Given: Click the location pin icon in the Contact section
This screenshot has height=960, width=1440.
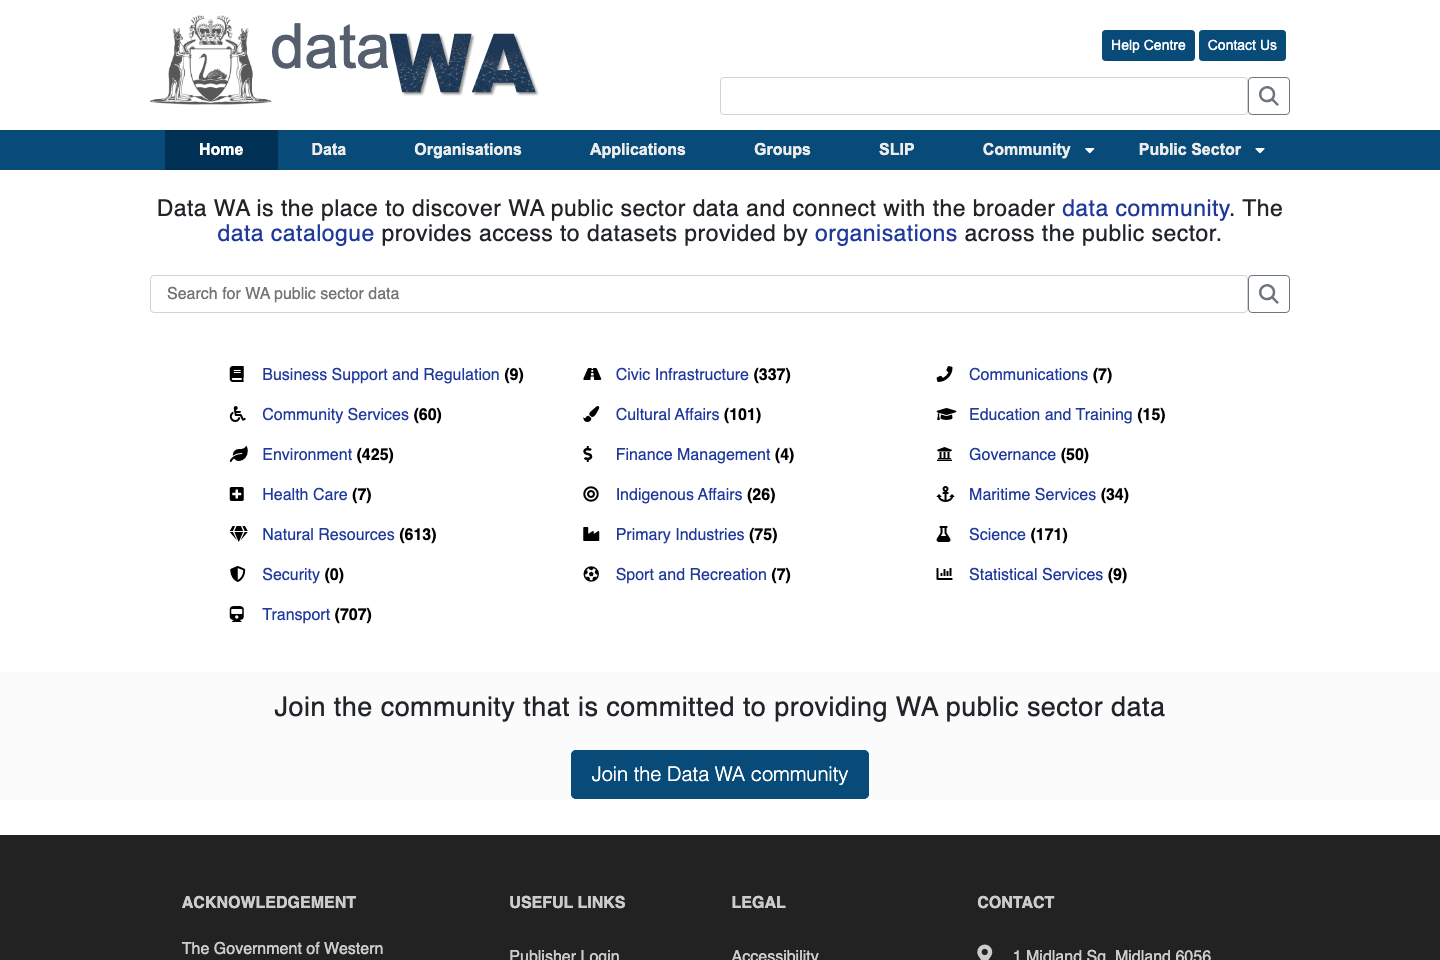Looking at the screenshot, I should point(984,951).
